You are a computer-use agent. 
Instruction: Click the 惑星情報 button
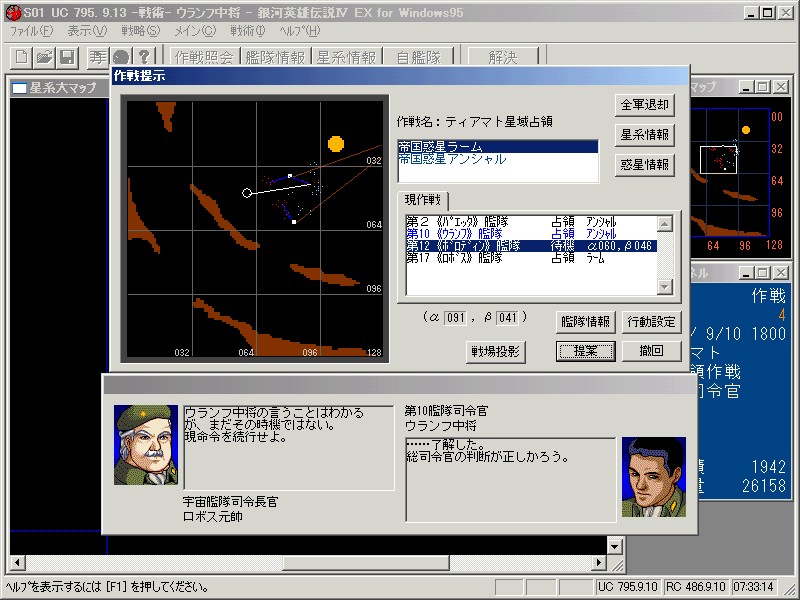coord(645,165)
